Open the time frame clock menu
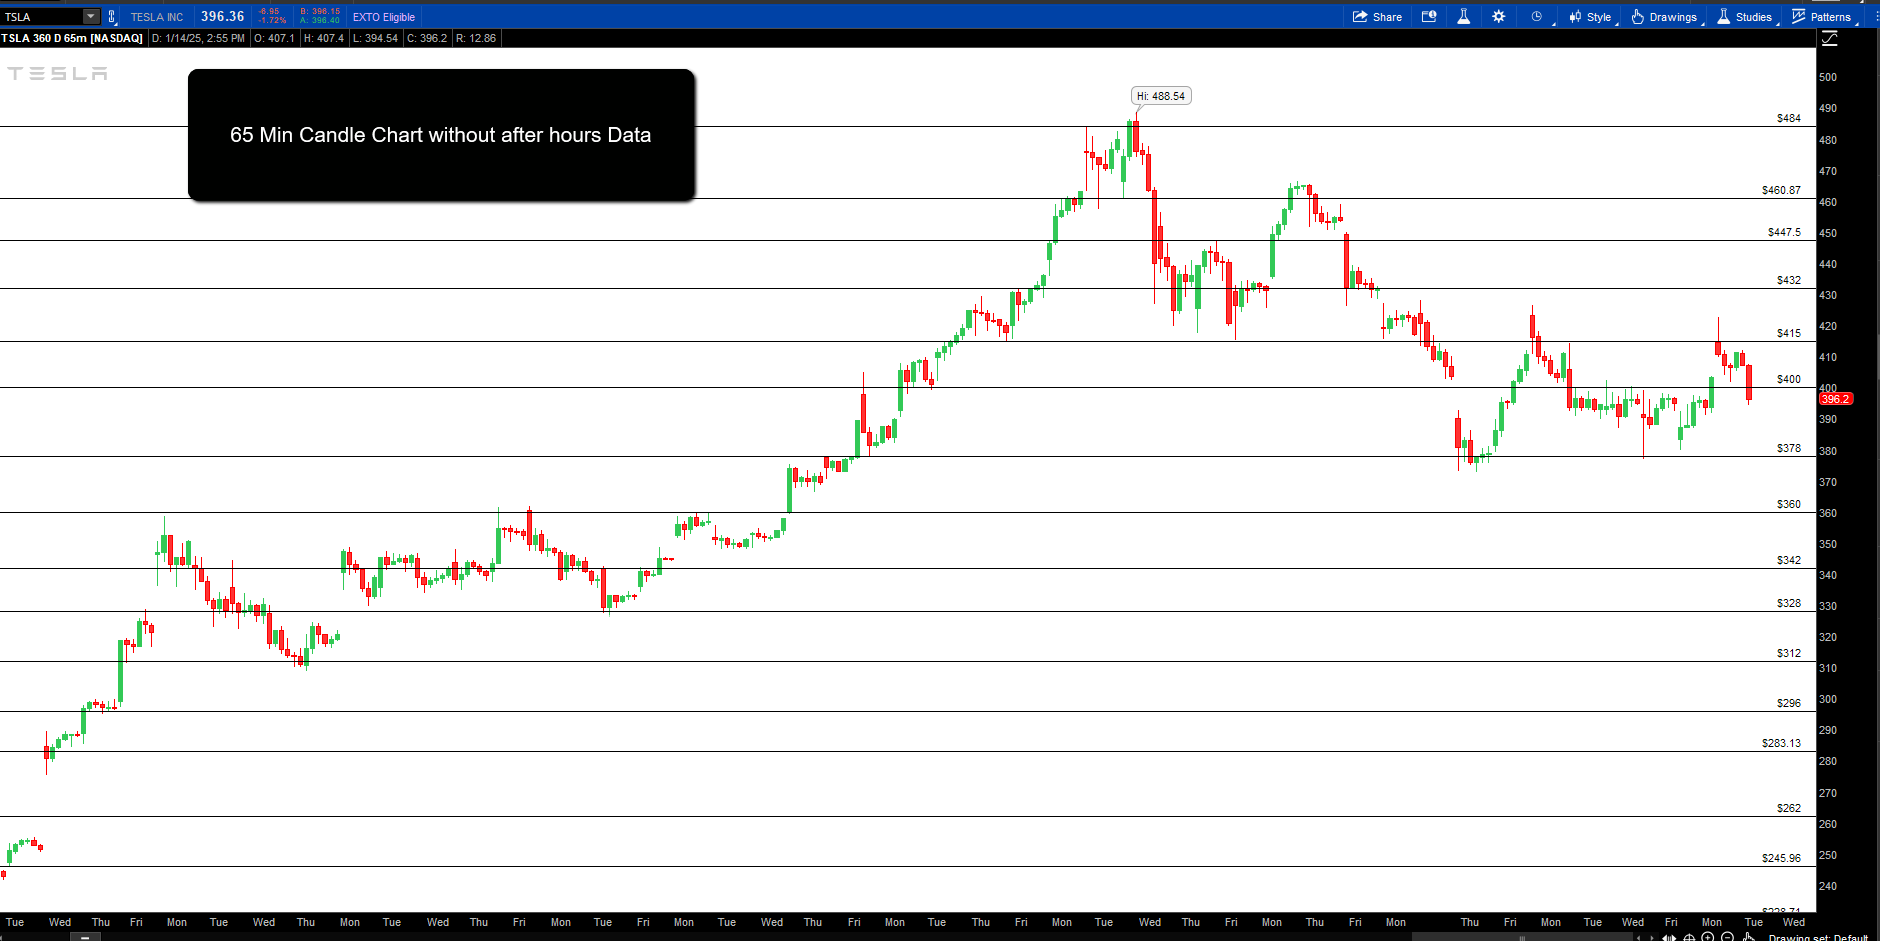 coord(1537,17)
